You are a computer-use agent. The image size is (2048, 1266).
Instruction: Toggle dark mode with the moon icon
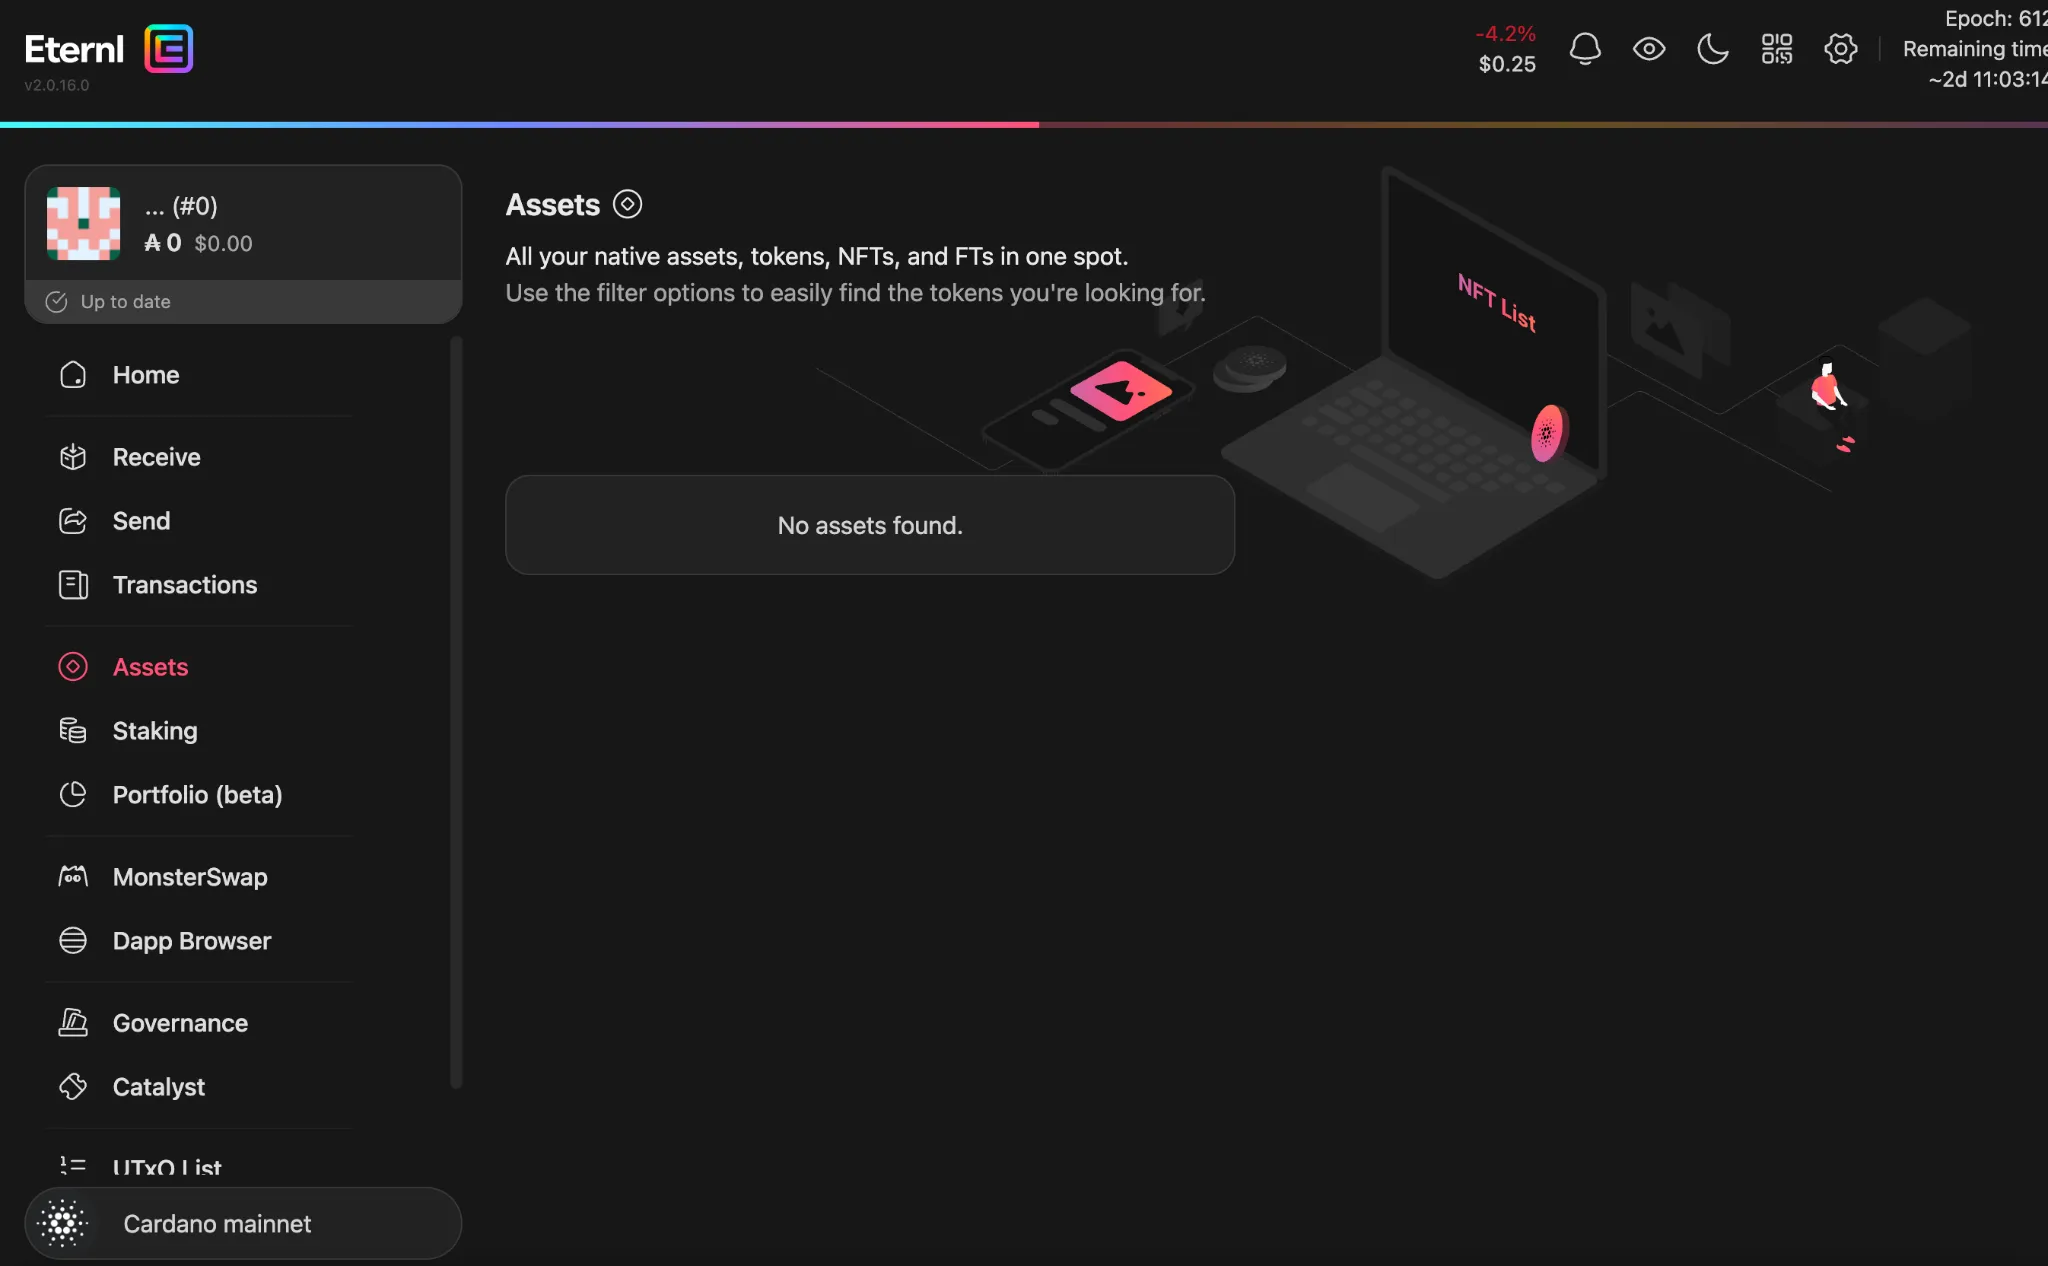click(x=1712, y=48)
